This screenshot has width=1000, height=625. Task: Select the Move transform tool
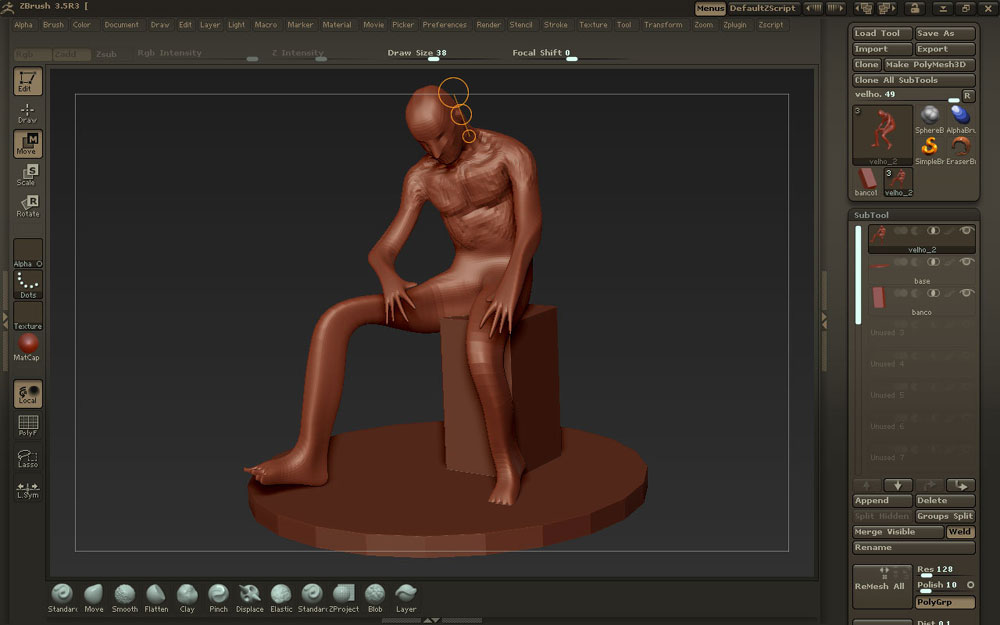(x=27, y=144)
